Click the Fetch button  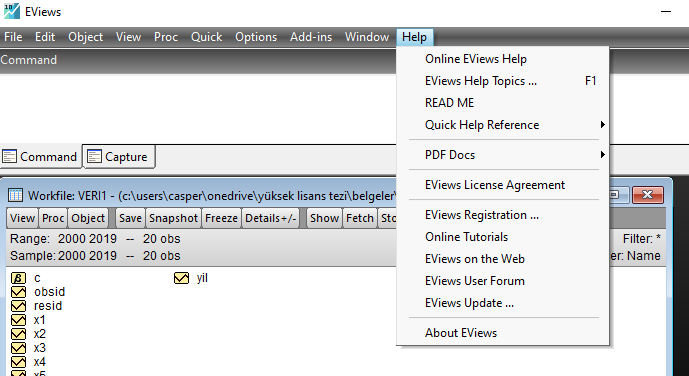click(x=360, y=218)
